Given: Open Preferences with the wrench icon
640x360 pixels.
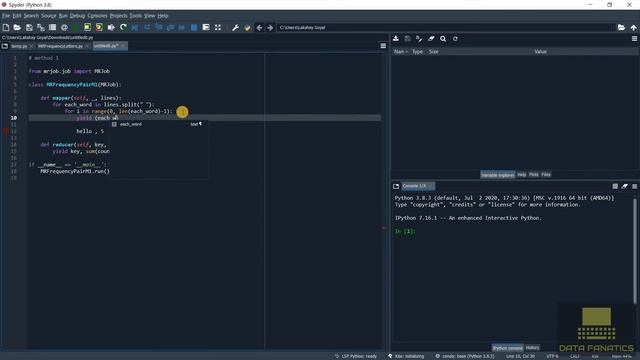Looking at the screenshot, I should point(236,27).
